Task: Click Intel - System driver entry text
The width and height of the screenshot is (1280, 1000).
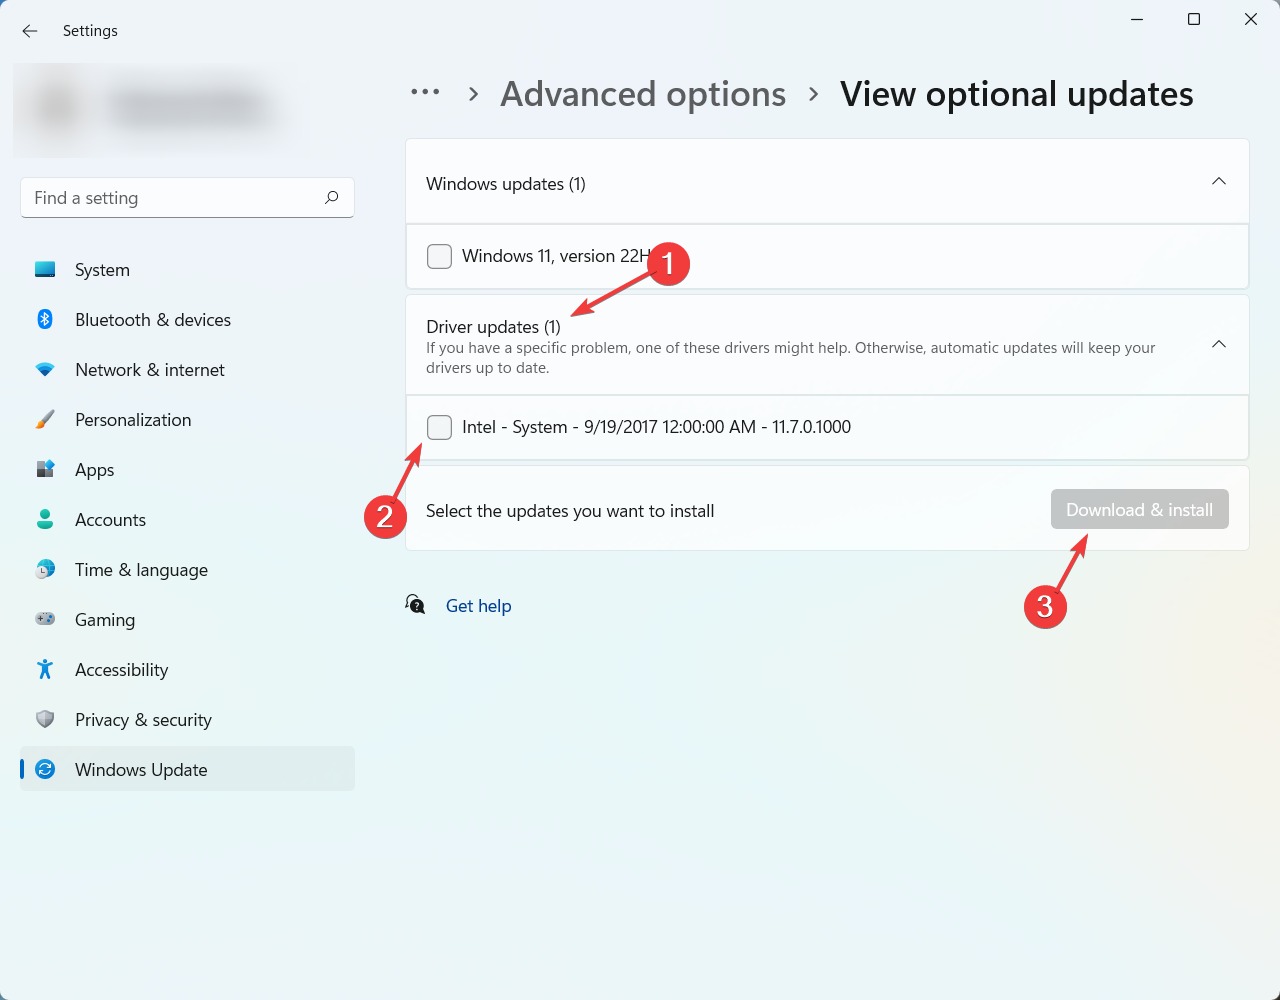Action: [656, 427]
